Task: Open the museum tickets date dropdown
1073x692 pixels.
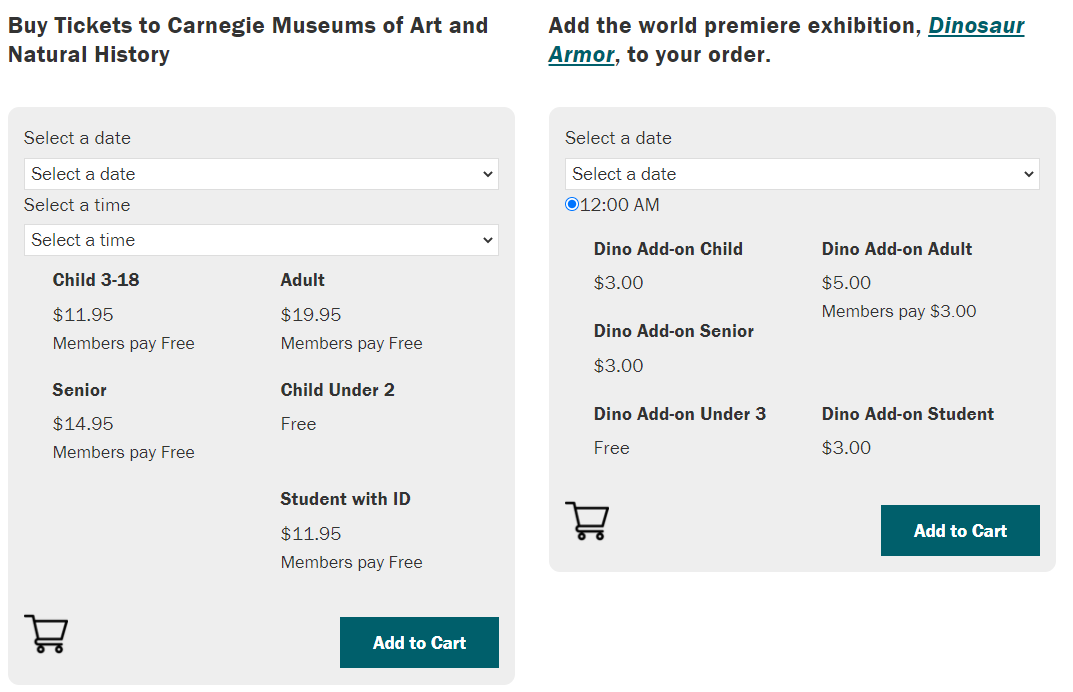Action: point(261,174)
